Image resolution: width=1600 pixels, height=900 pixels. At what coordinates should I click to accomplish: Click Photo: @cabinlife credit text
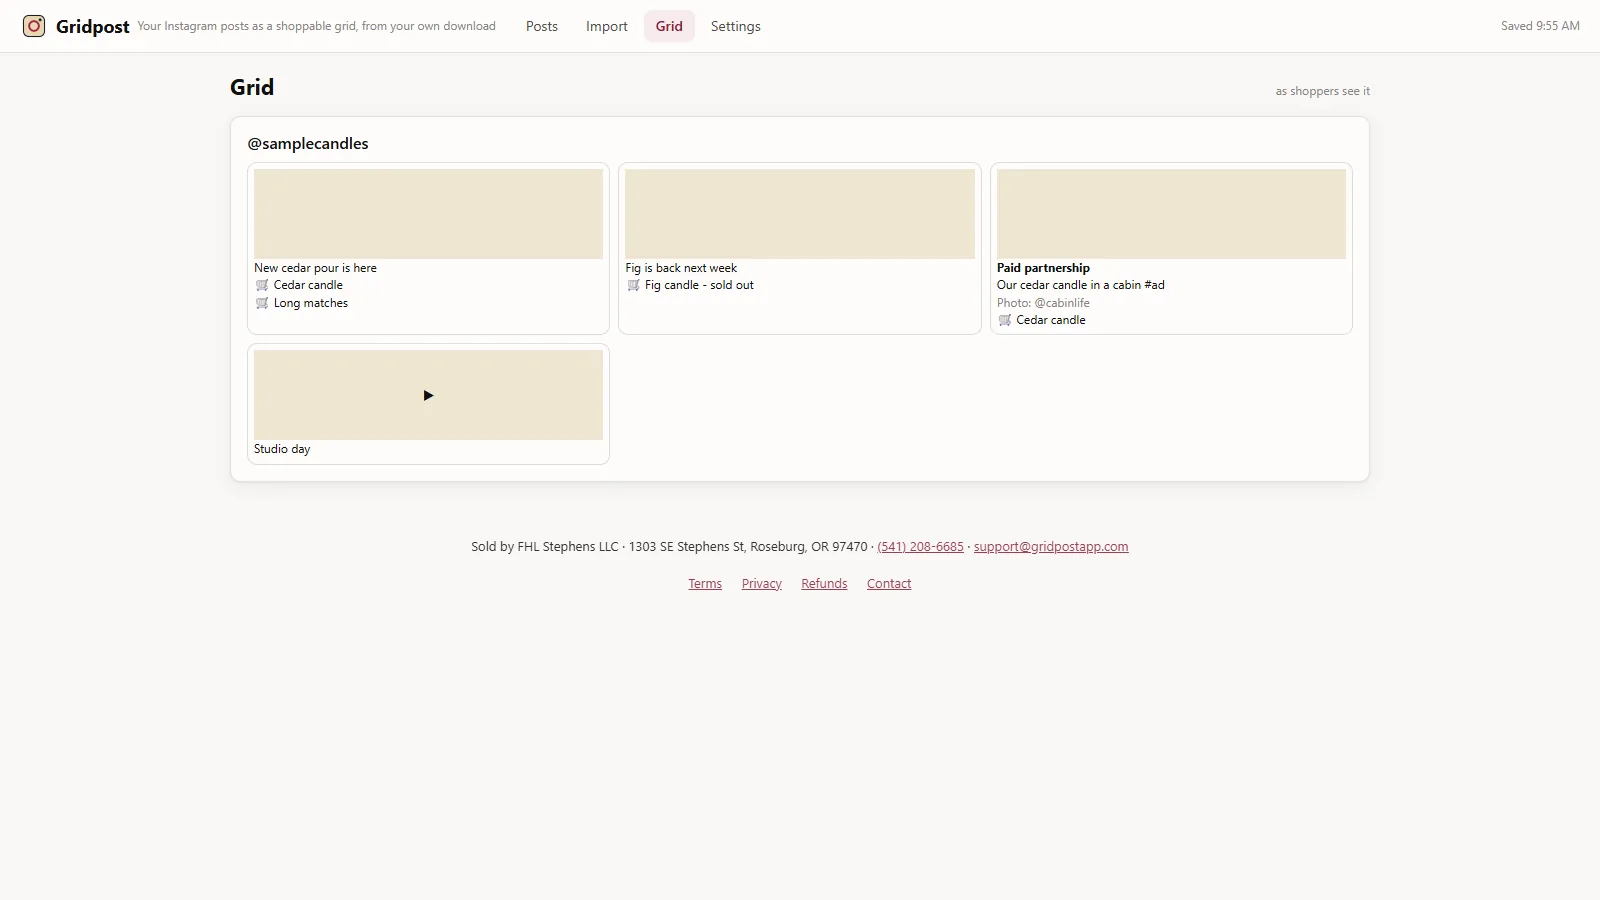[x=1043, y=303]
